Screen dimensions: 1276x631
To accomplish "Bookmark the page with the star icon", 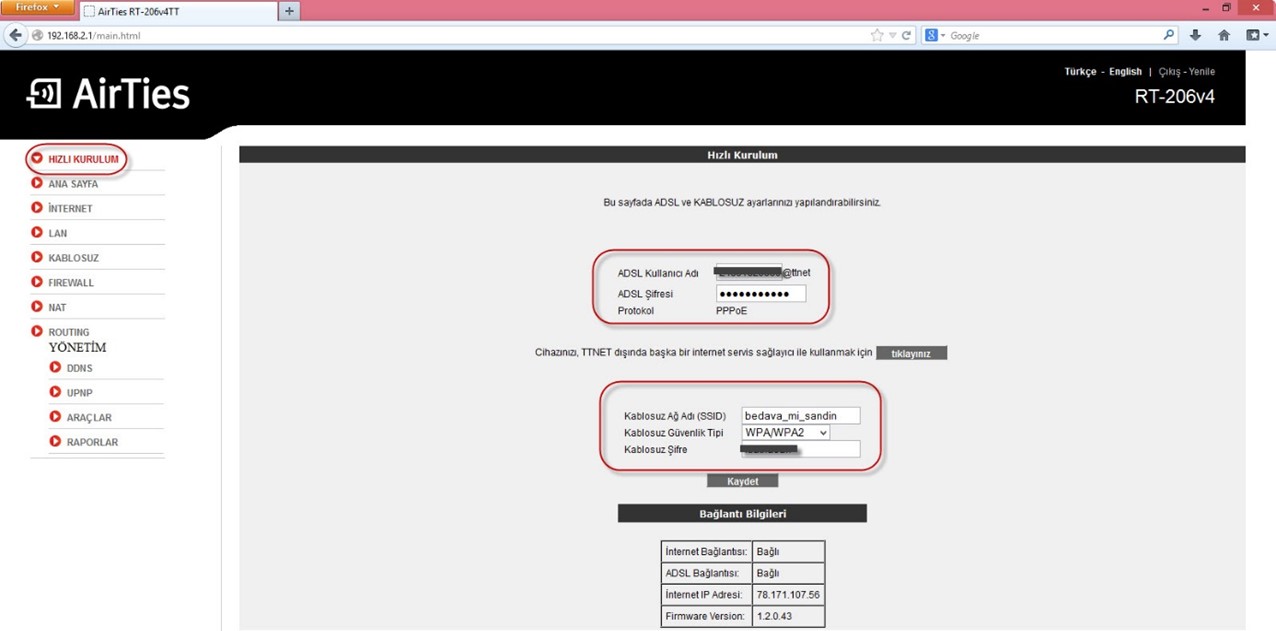I will 877,35.
